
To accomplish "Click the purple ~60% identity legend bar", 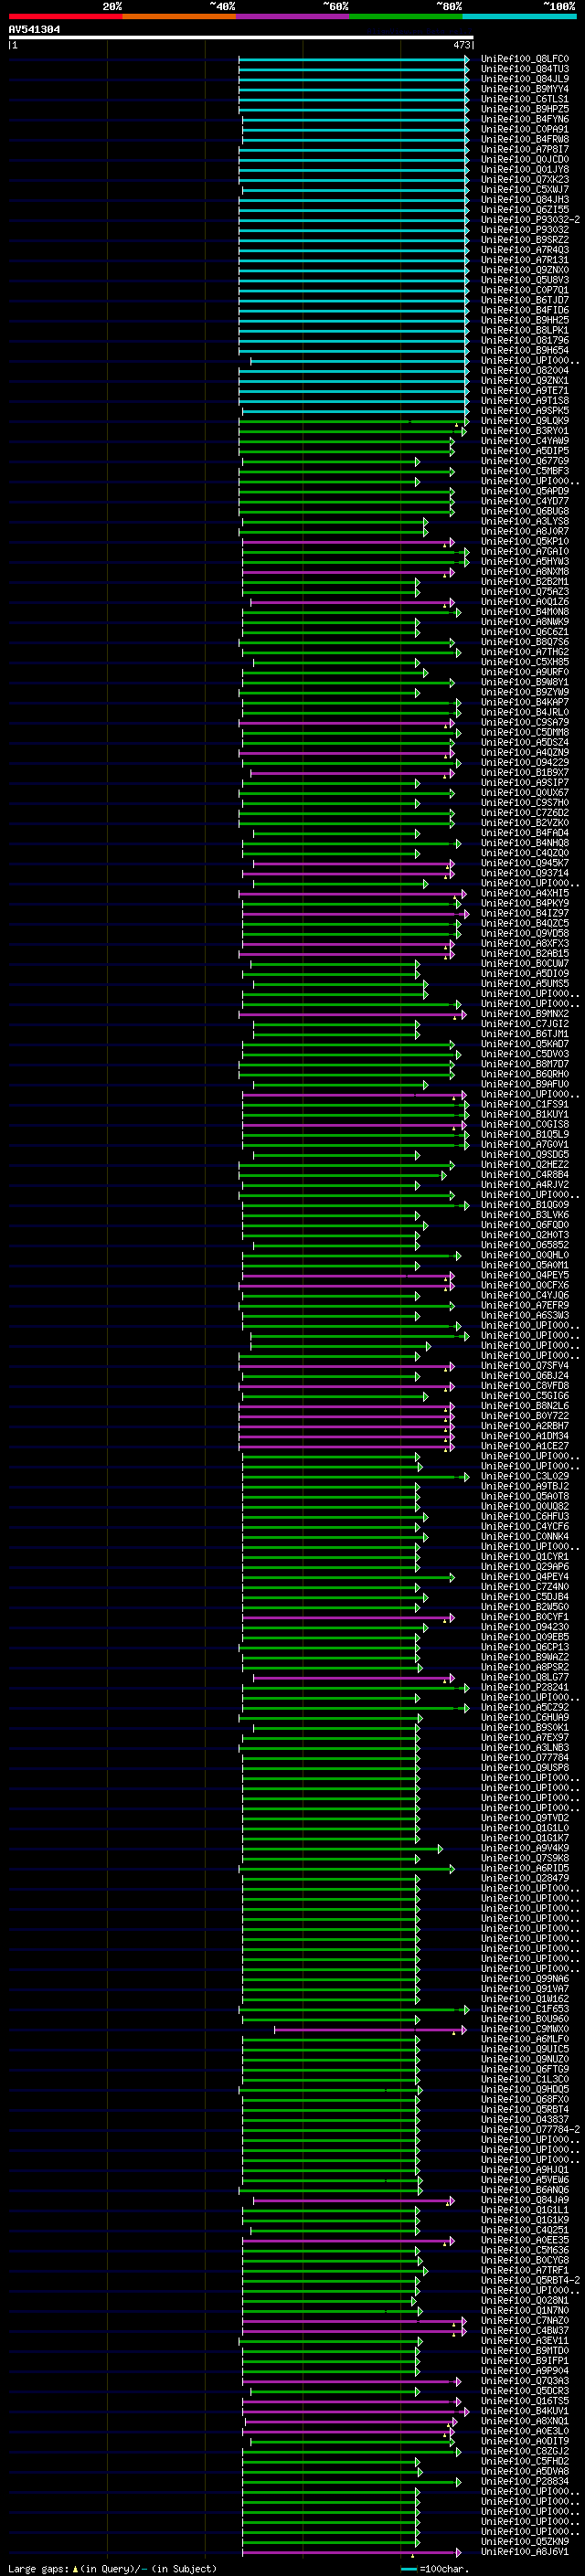I will pos(292,16).
